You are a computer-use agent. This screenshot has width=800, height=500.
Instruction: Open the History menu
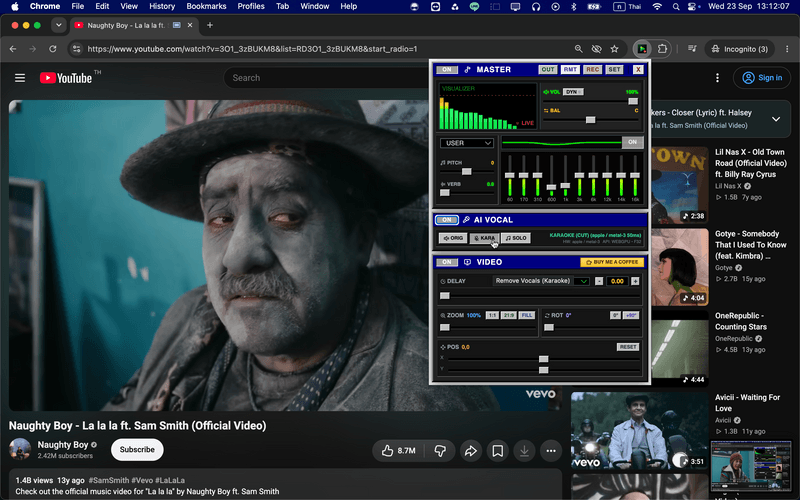tap(162, 7)
